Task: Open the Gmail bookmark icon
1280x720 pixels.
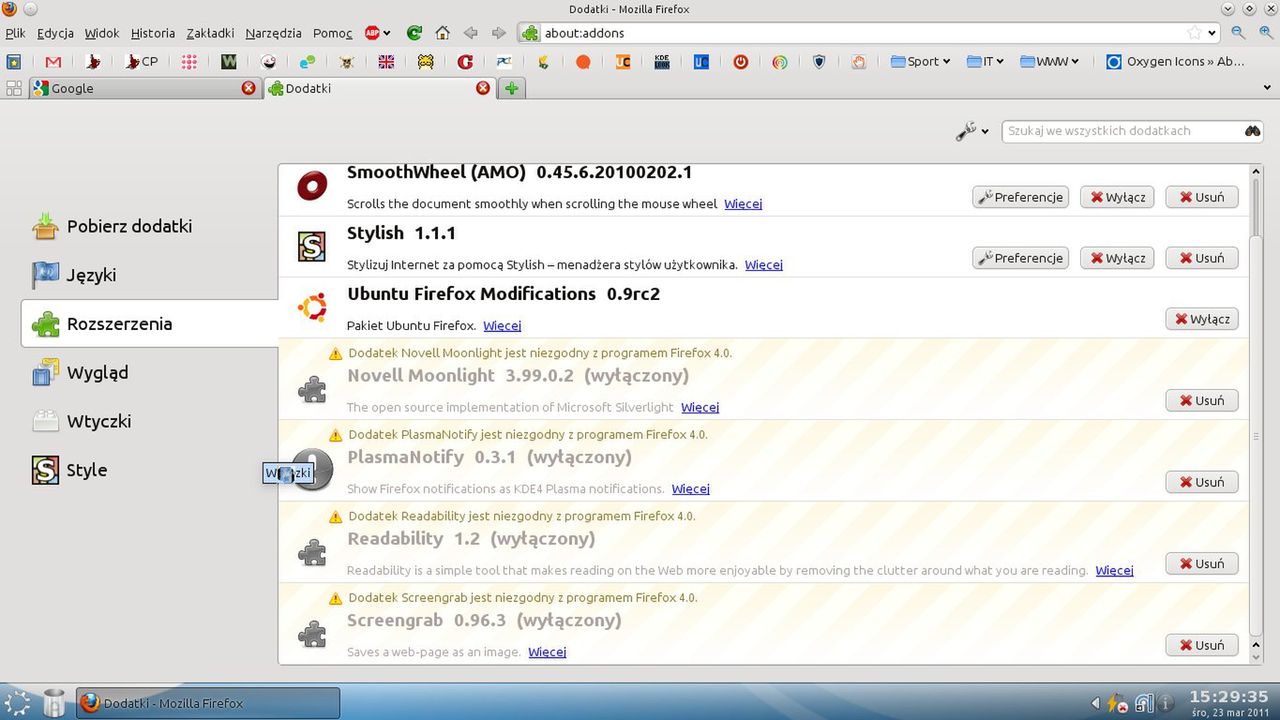Action: (x=53, y=61)
